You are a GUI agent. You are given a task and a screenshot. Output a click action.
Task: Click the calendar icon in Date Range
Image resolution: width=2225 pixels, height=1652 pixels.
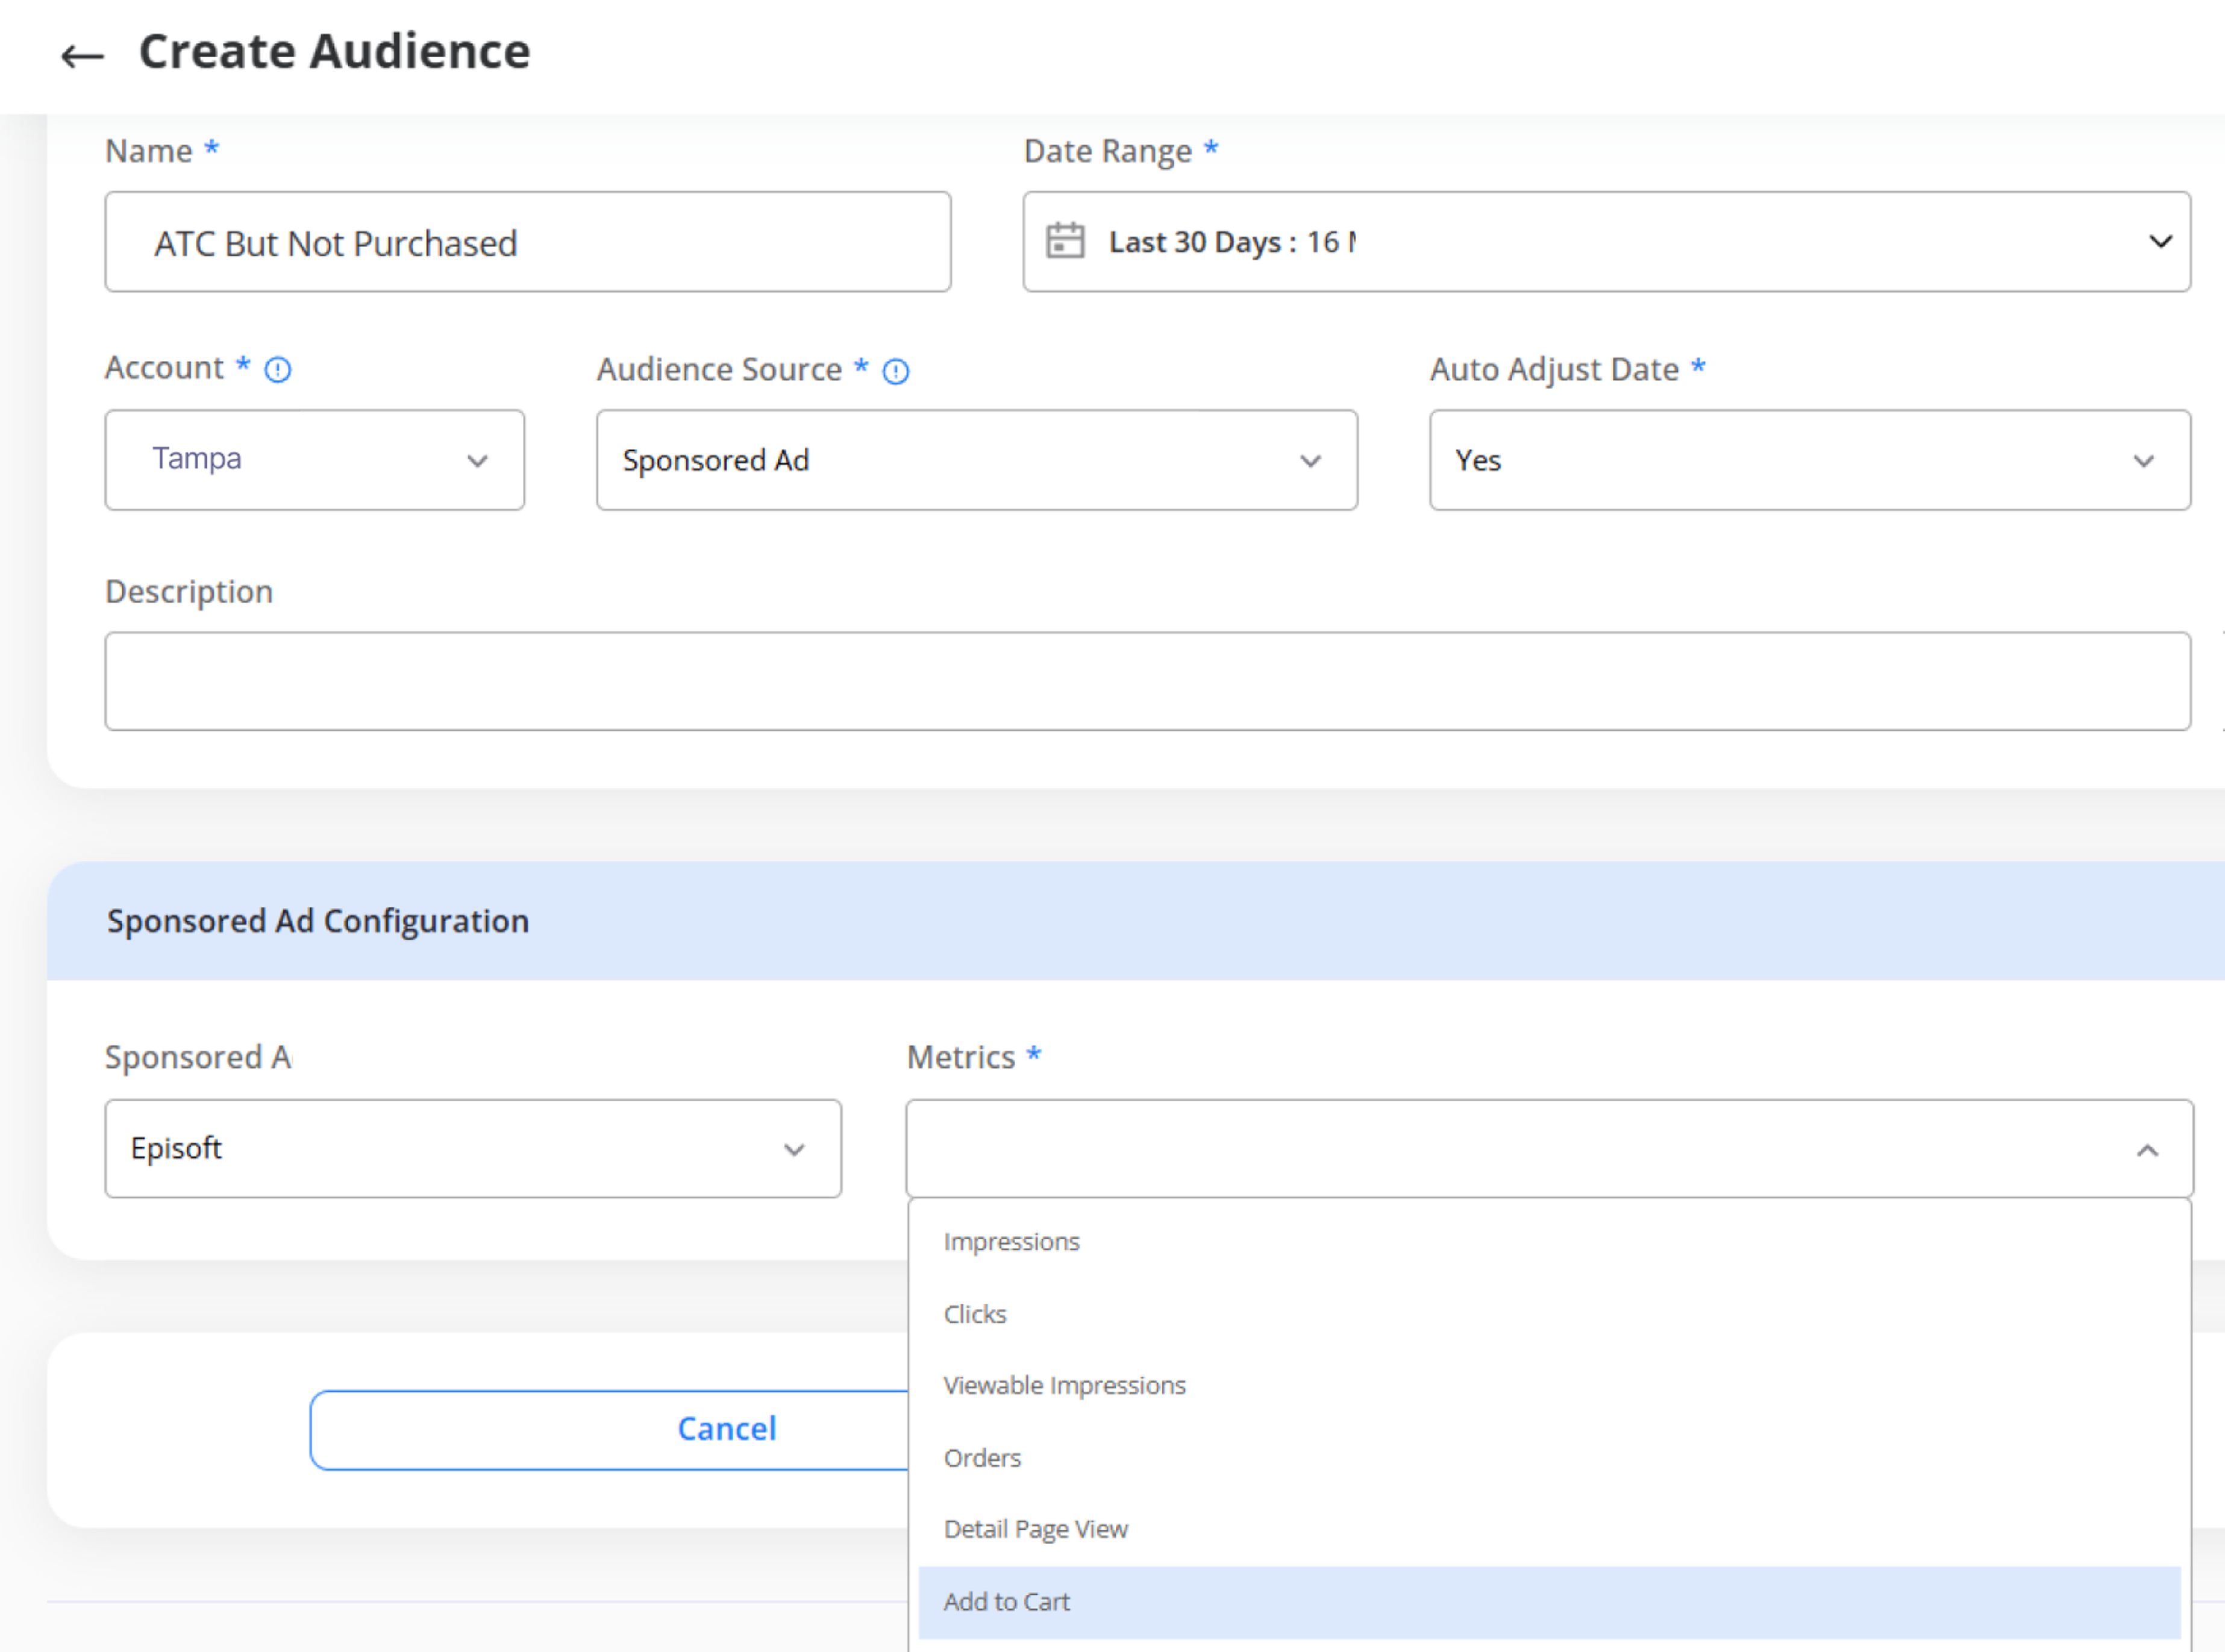[1064, 241]
